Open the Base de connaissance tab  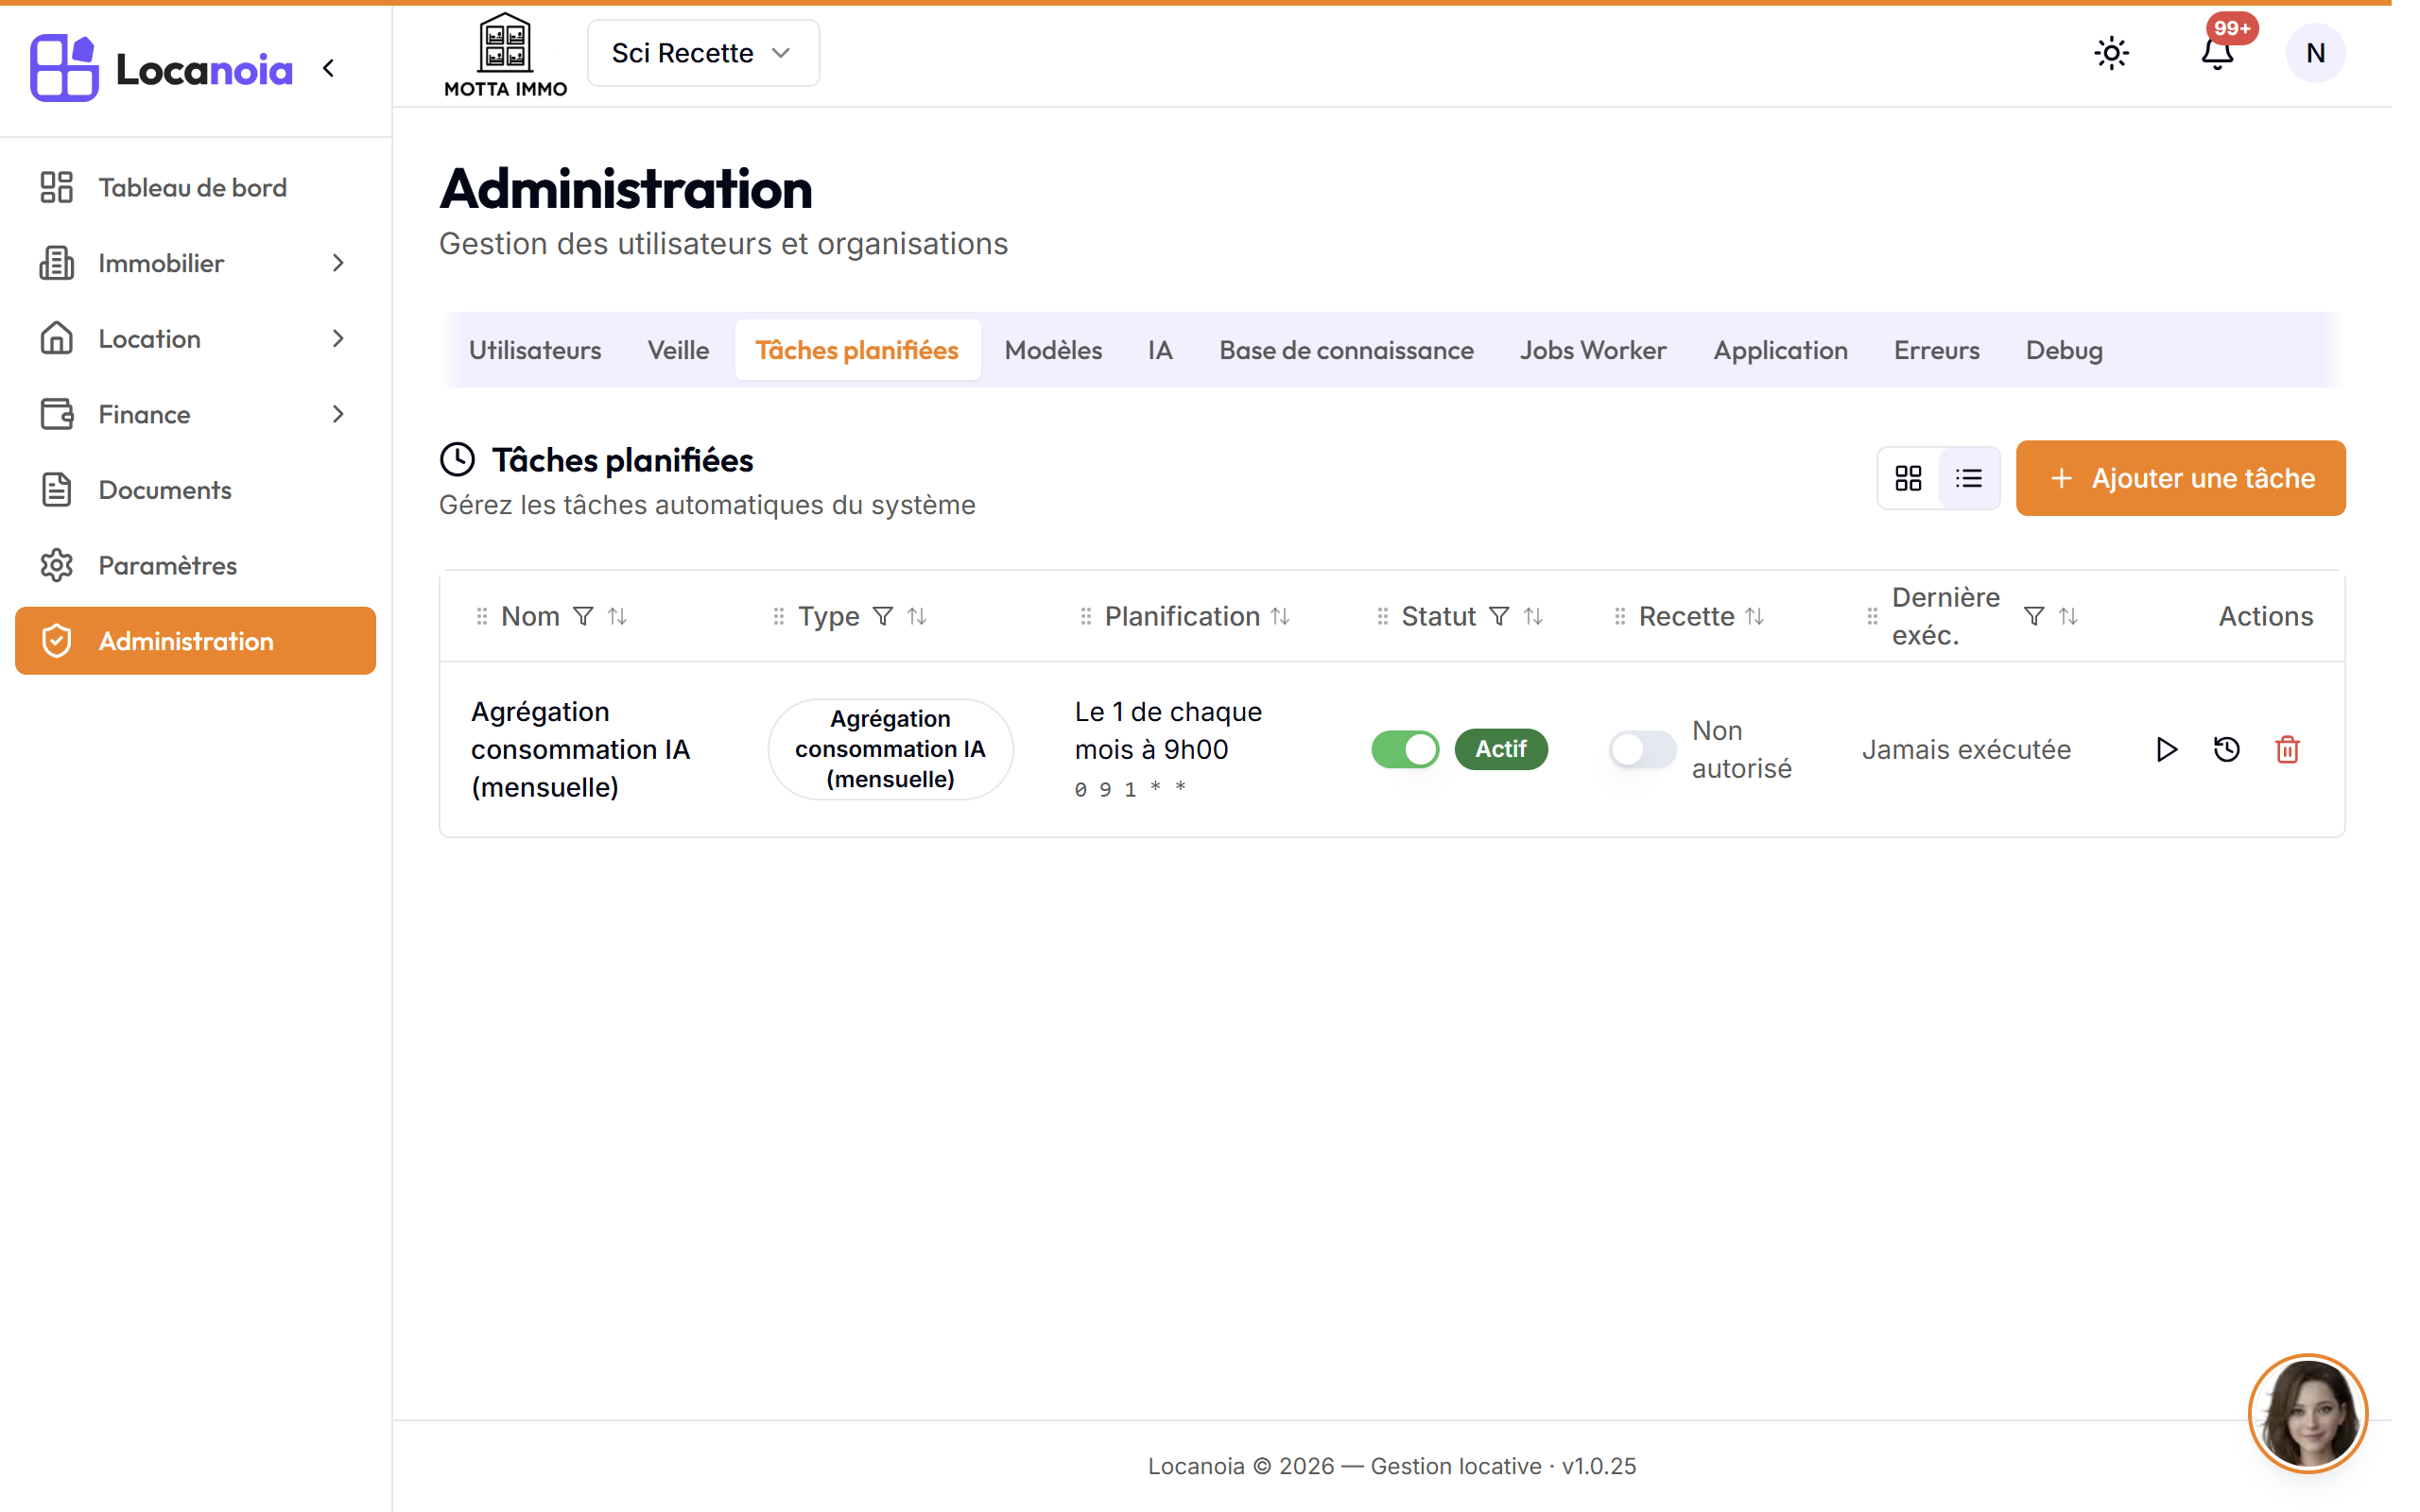pyautogui.click(x=1346, y=350)
